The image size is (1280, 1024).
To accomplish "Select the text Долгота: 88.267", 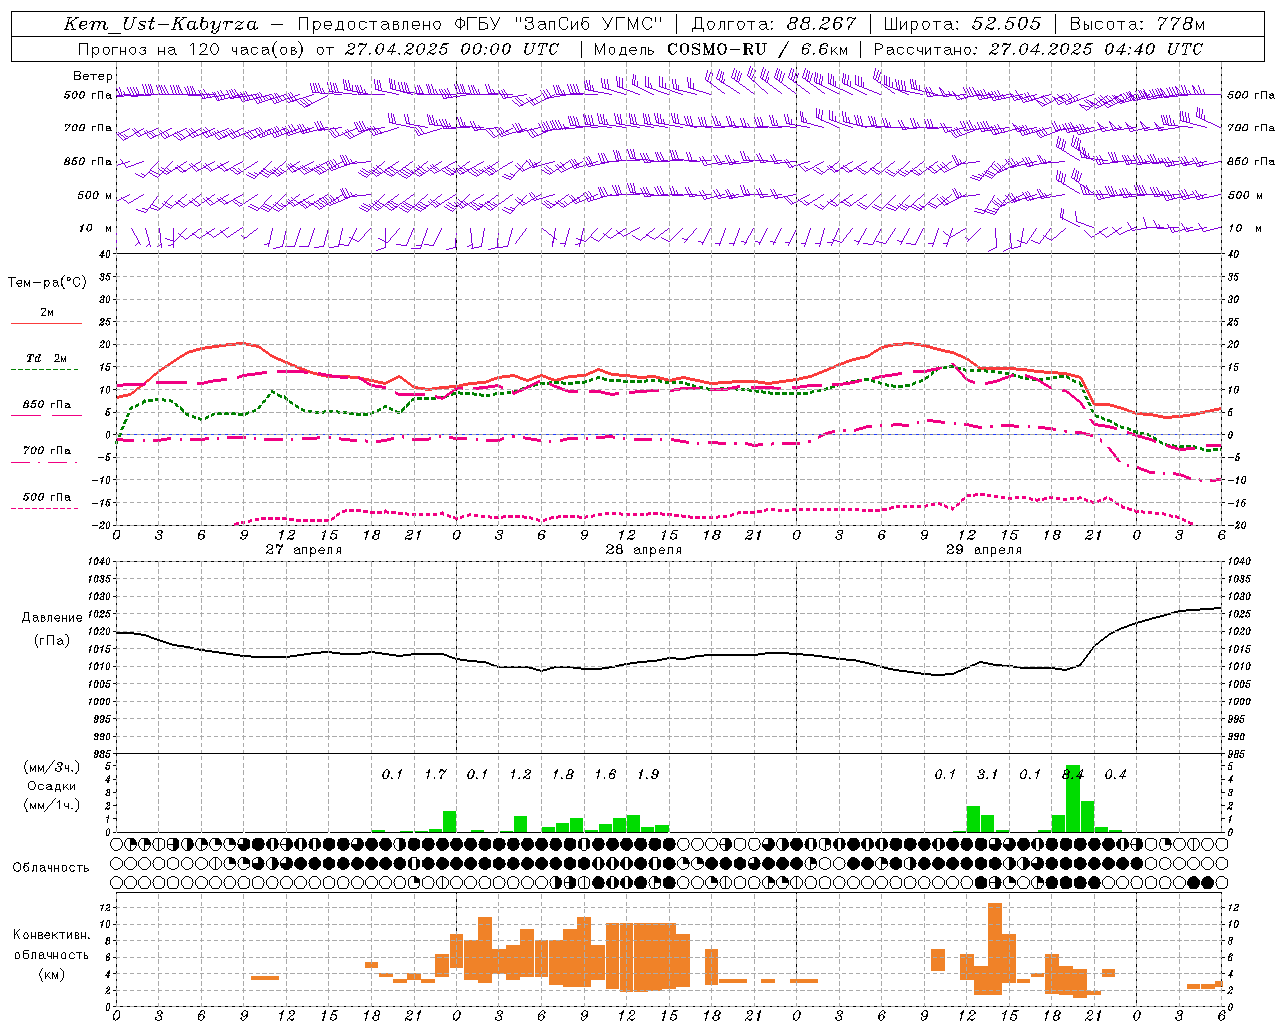I will [x=774, y=24].
